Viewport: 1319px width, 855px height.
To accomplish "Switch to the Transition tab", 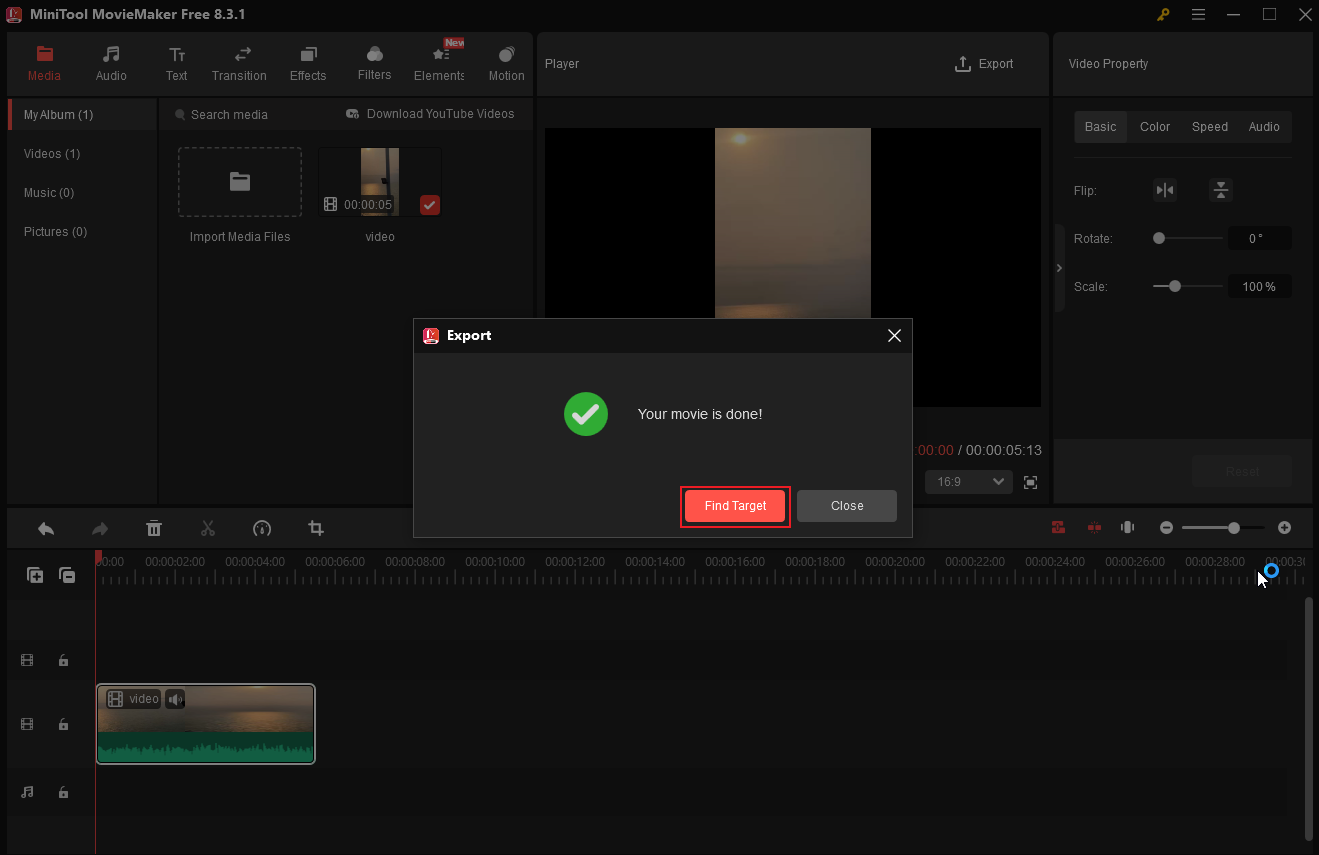I will click(x=239, y=62).
